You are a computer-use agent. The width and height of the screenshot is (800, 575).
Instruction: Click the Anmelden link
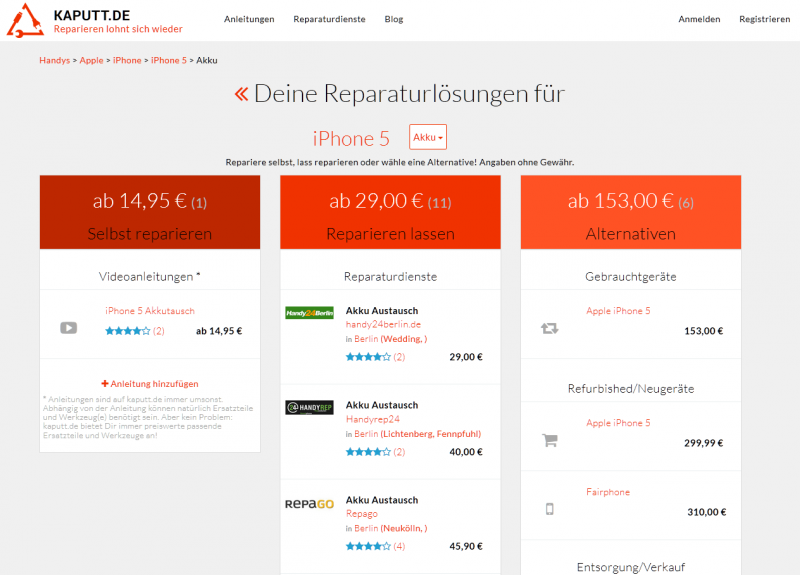[x=699, y=19]
